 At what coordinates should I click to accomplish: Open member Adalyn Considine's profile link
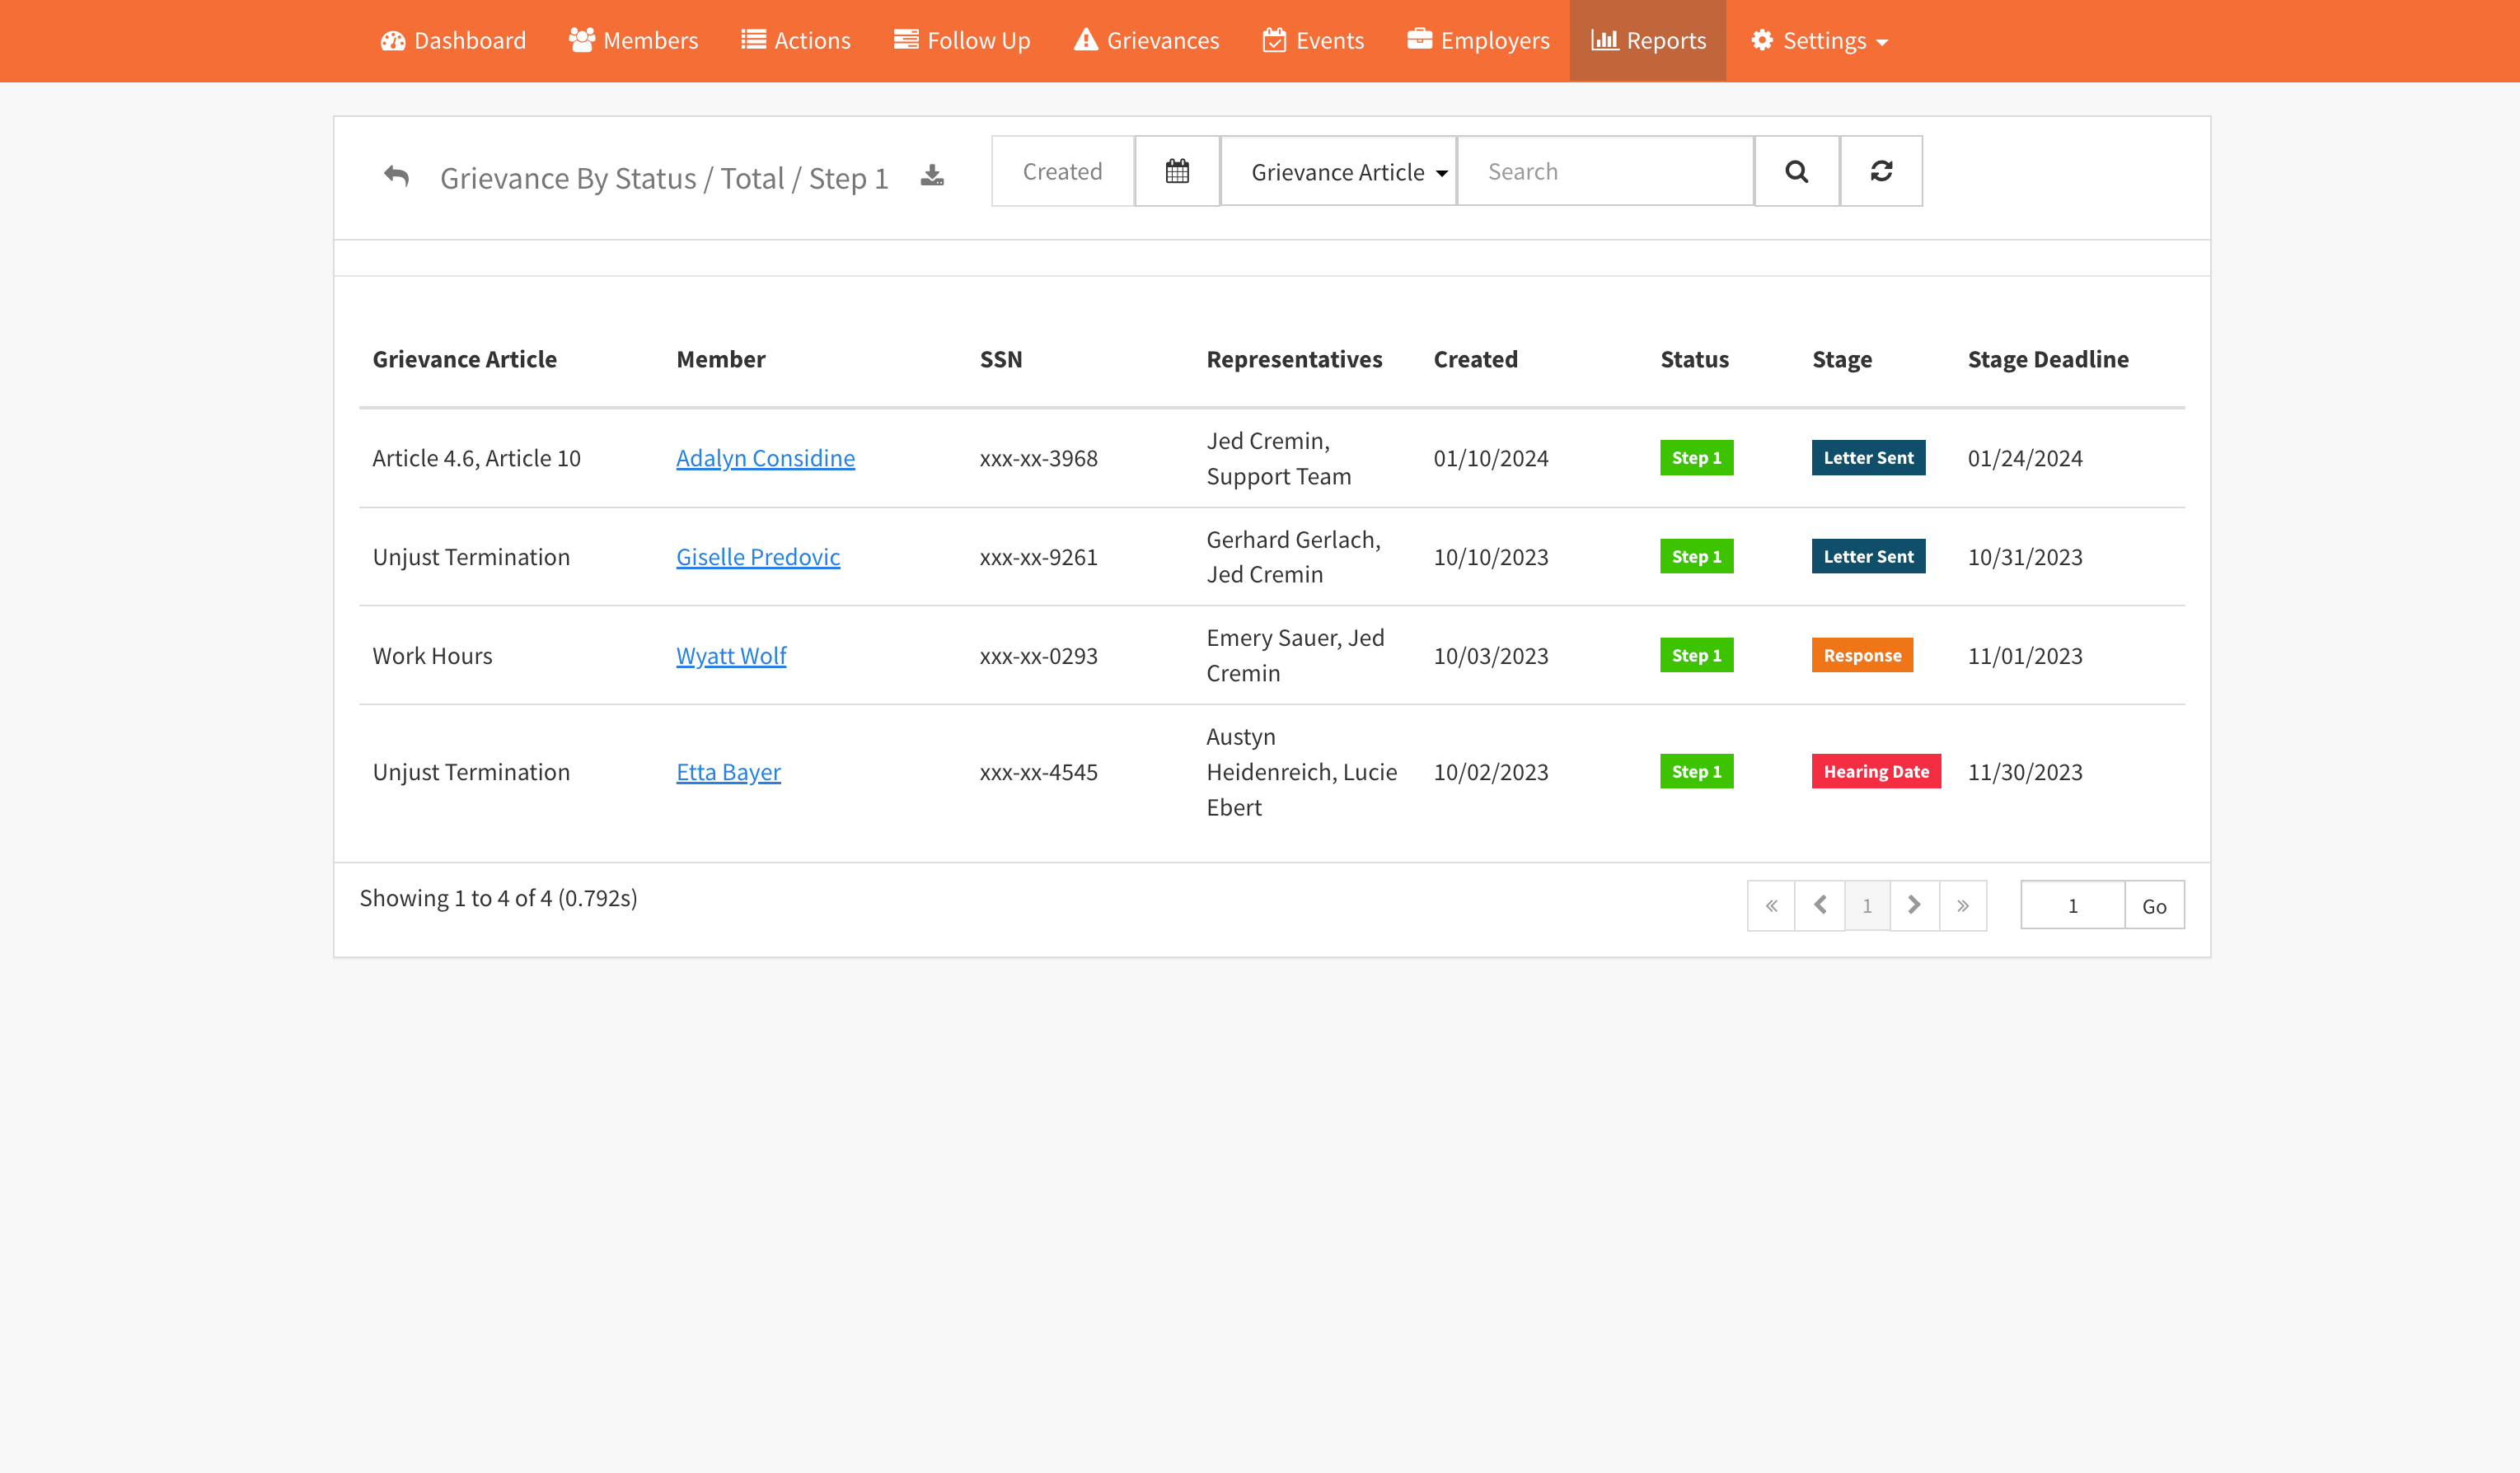click(x=765, y=458)
